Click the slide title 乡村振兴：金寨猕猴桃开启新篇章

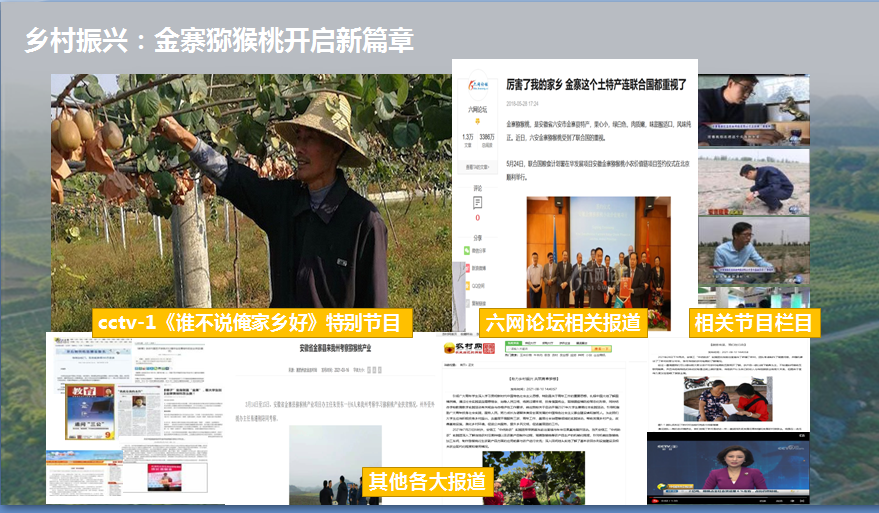(219, 40)
